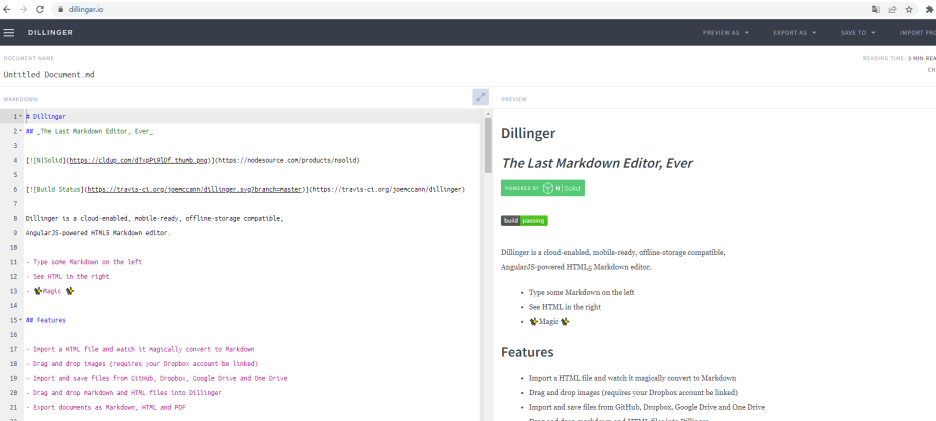Screen dimensions: 936x421
Task: Click the site padlock icon
Action: coord(60,10)
